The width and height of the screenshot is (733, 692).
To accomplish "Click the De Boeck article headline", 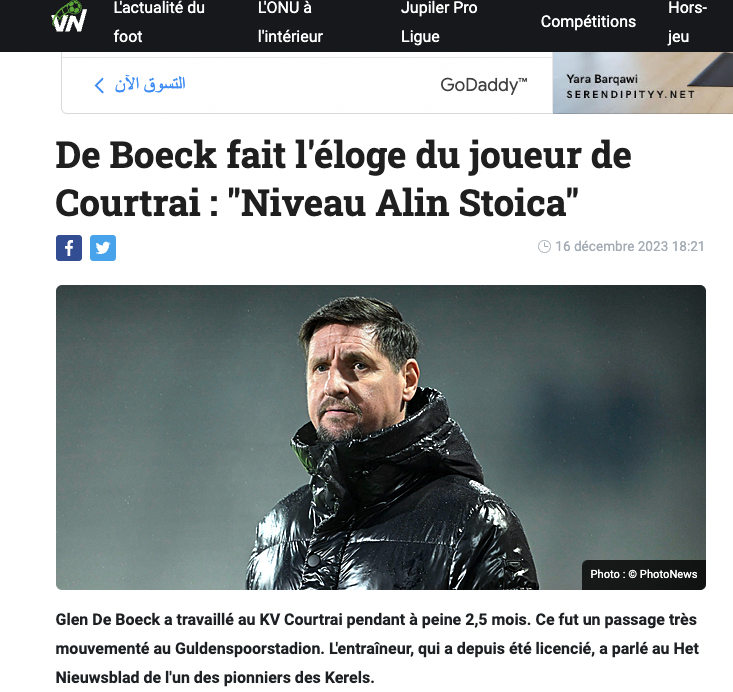I will [x=343, y=179].
